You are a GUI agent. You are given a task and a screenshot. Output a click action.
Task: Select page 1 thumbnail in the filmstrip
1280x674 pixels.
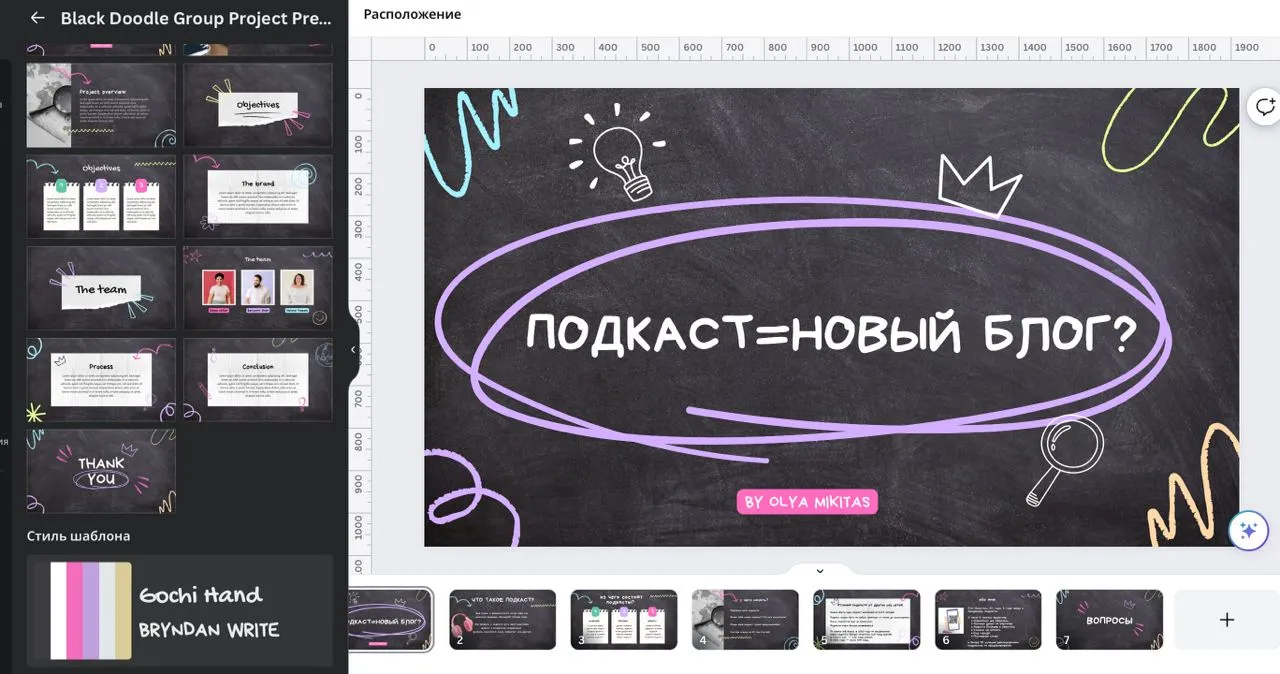391,620
